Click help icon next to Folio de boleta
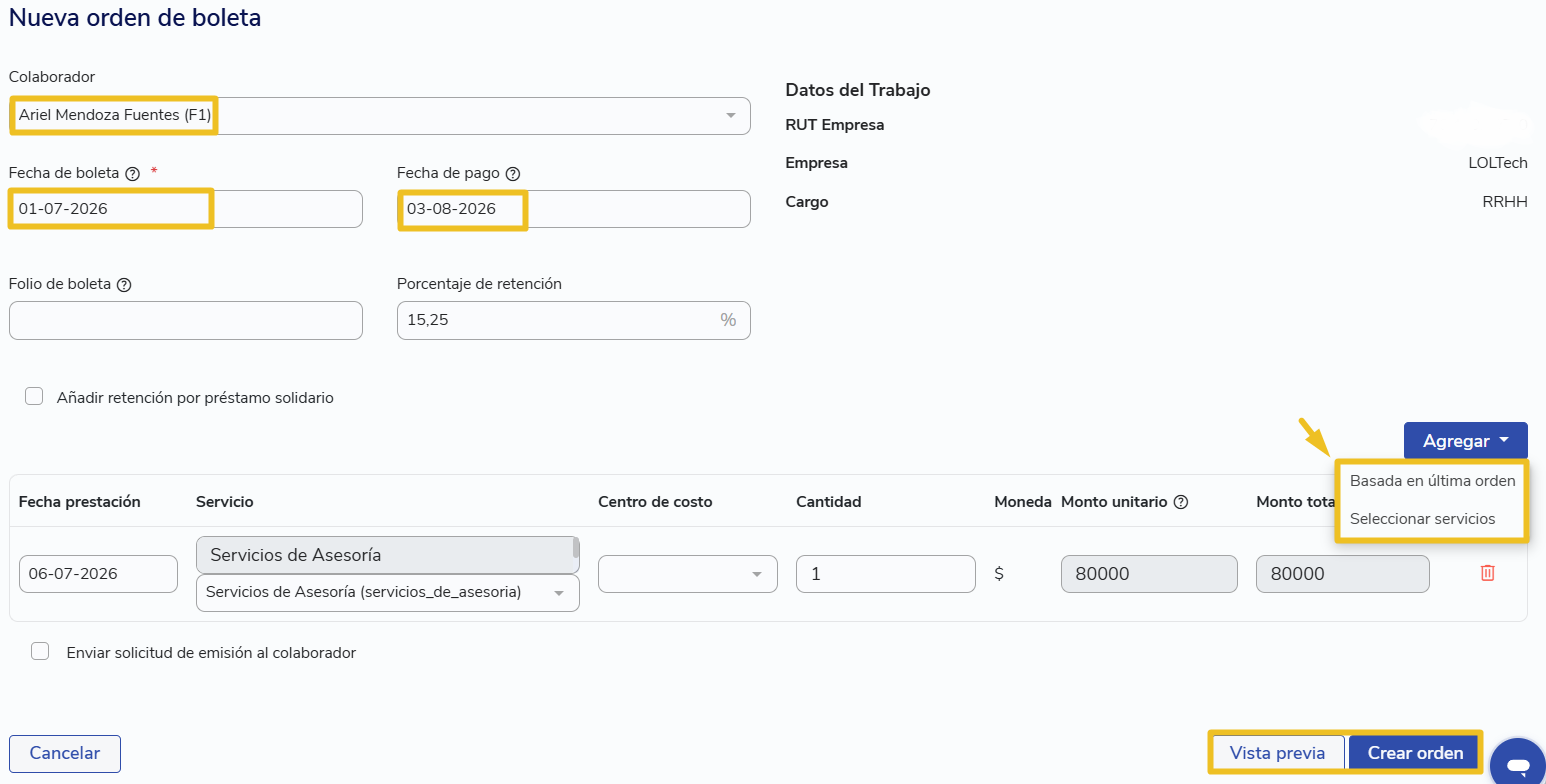 click(124, 284)
